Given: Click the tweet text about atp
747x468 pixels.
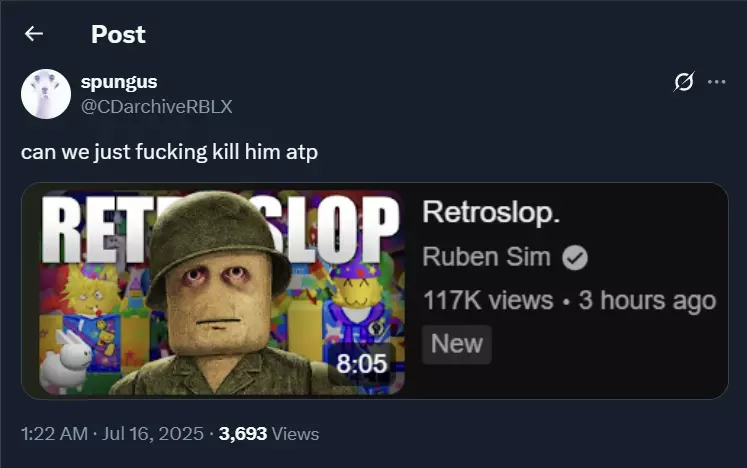Looking at the screenshot, I should tap(169, 153).
